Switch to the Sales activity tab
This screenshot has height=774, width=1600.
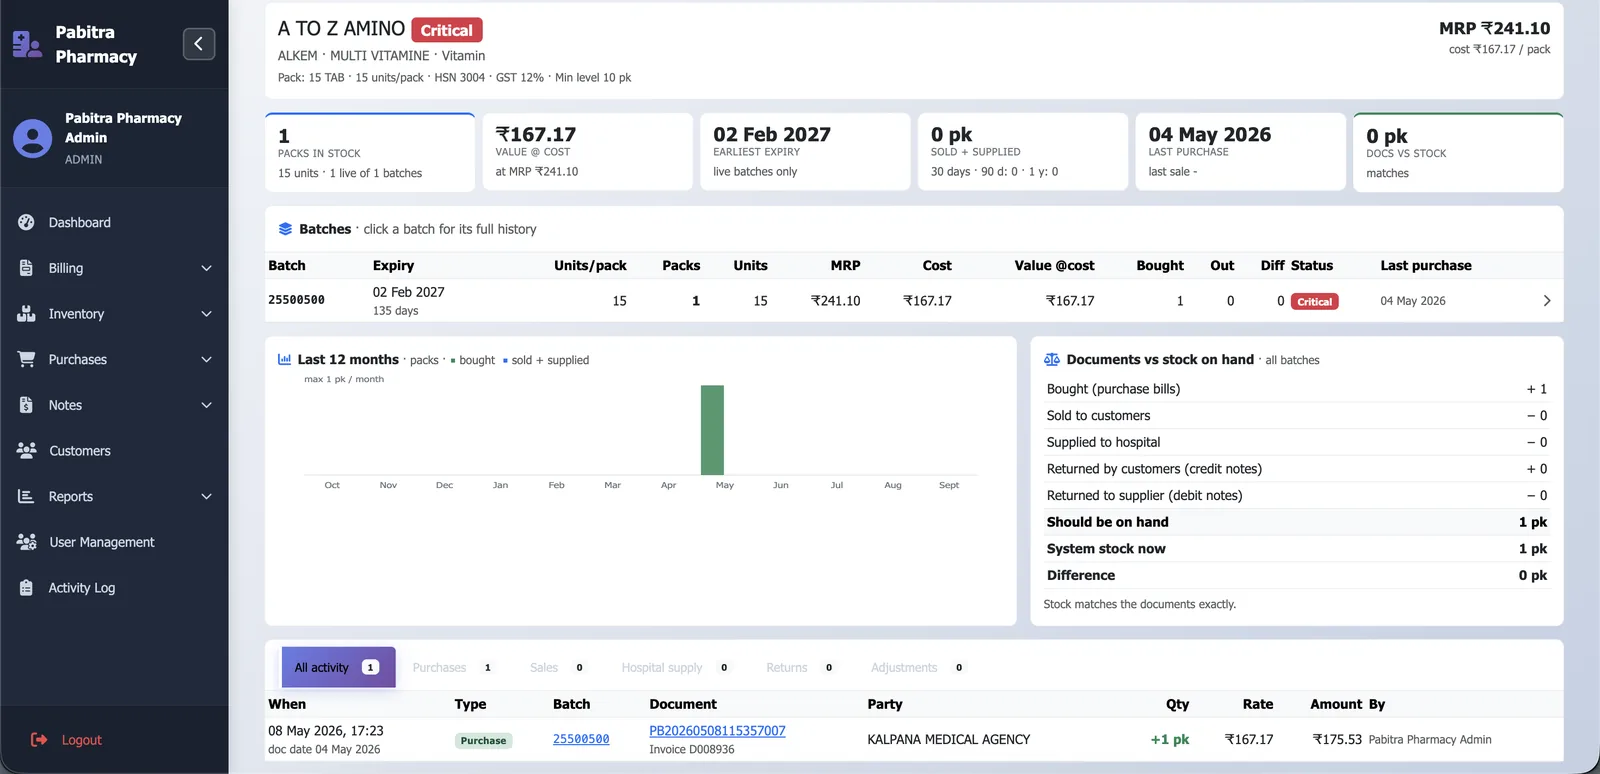557,667
